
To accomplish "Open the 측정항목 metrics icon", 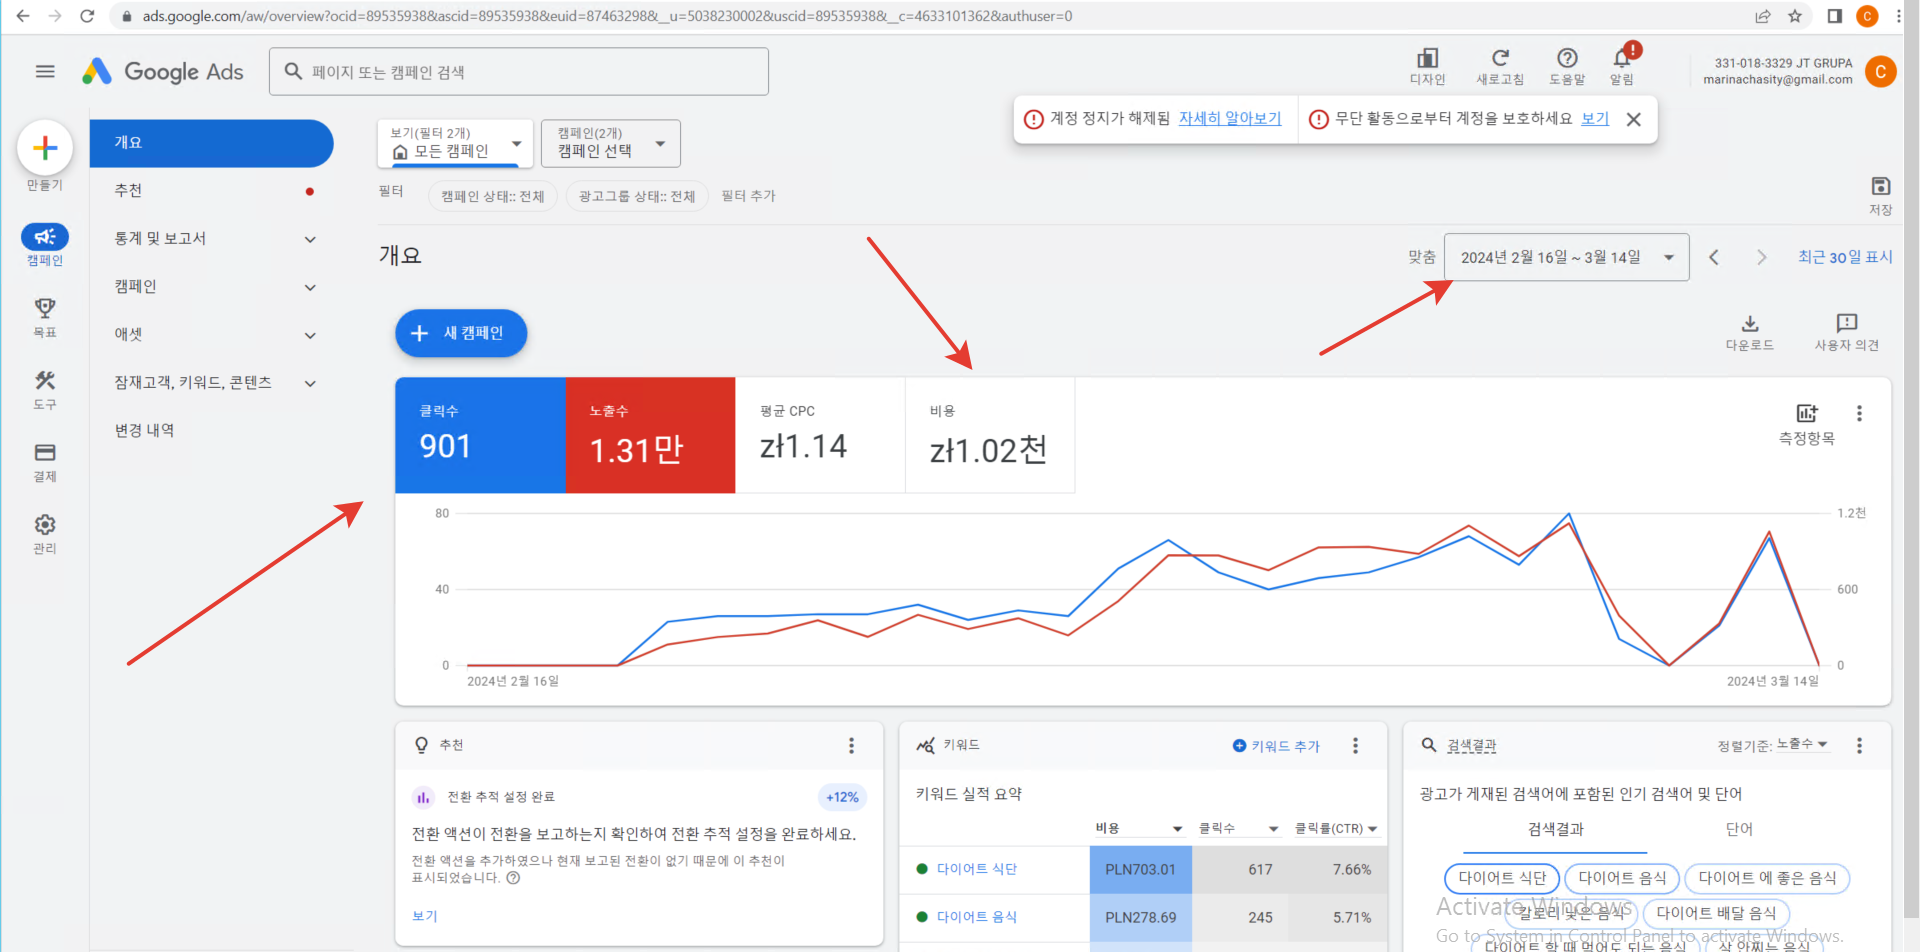I will click(1806, 413).
